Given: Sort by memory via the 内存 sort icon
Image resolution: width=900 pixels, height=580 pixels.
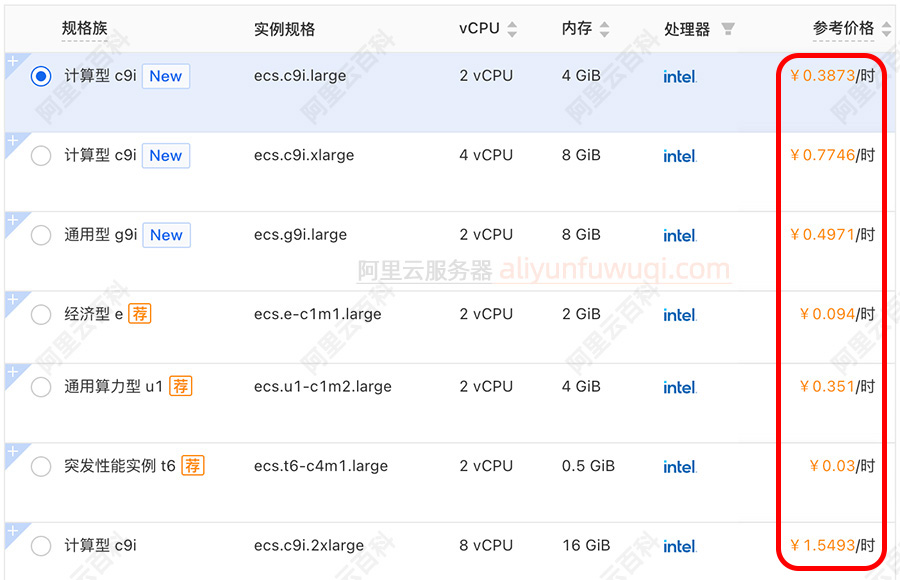Looking at the screenshot, I should tap(602, 29).
